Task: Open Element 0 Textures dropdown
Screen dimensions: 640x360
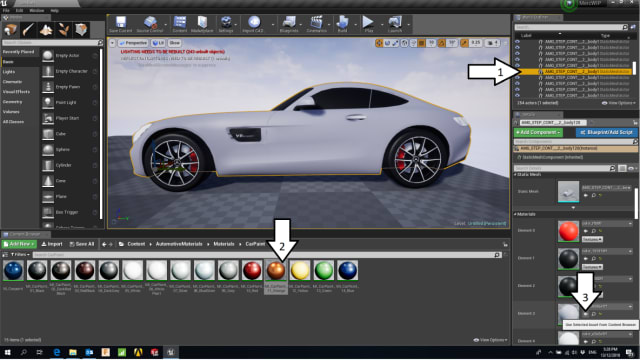Action: coord(592,239)
